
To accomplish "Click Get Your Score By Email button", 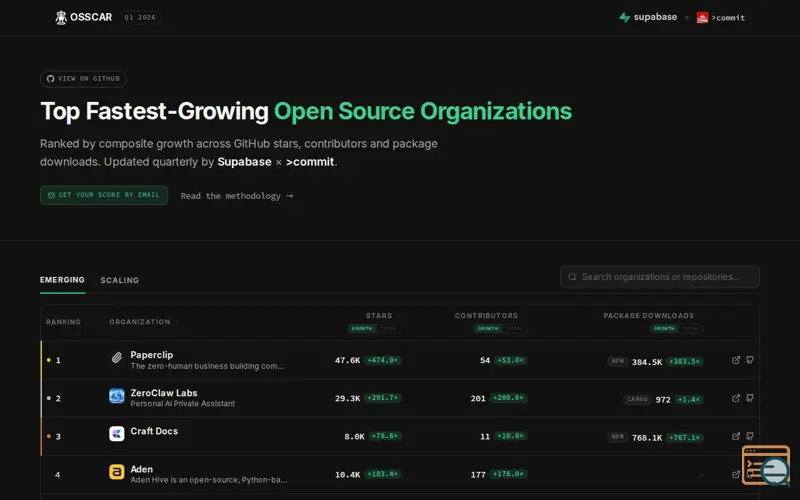I will [x=104, y=195].
